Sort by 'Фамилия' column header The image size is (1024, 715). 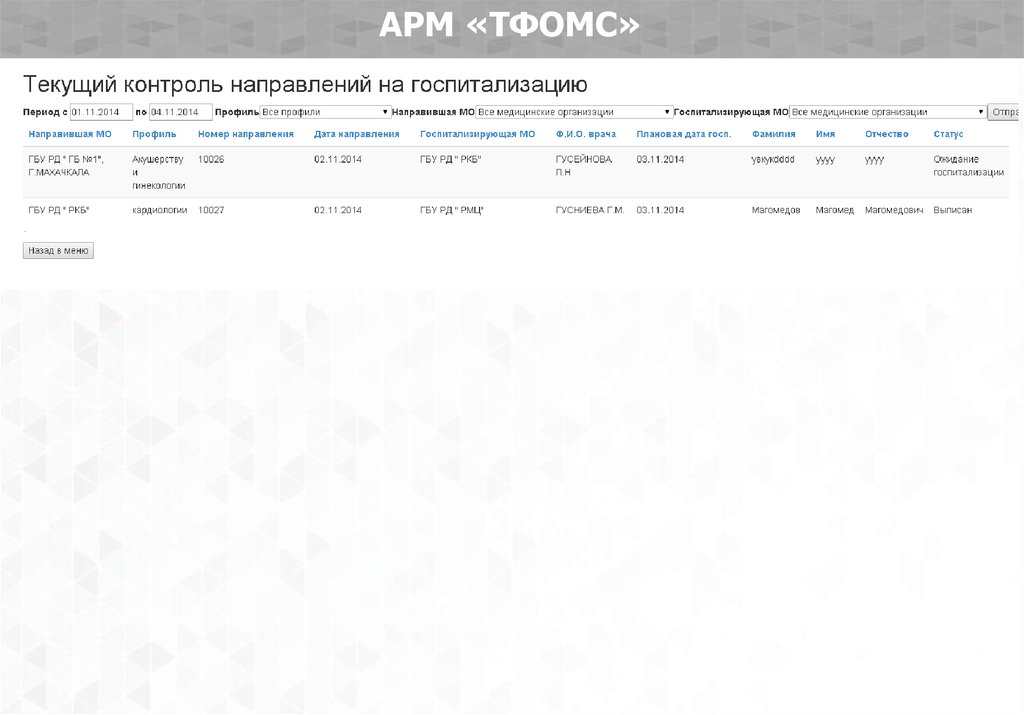(x=773, y=134)
